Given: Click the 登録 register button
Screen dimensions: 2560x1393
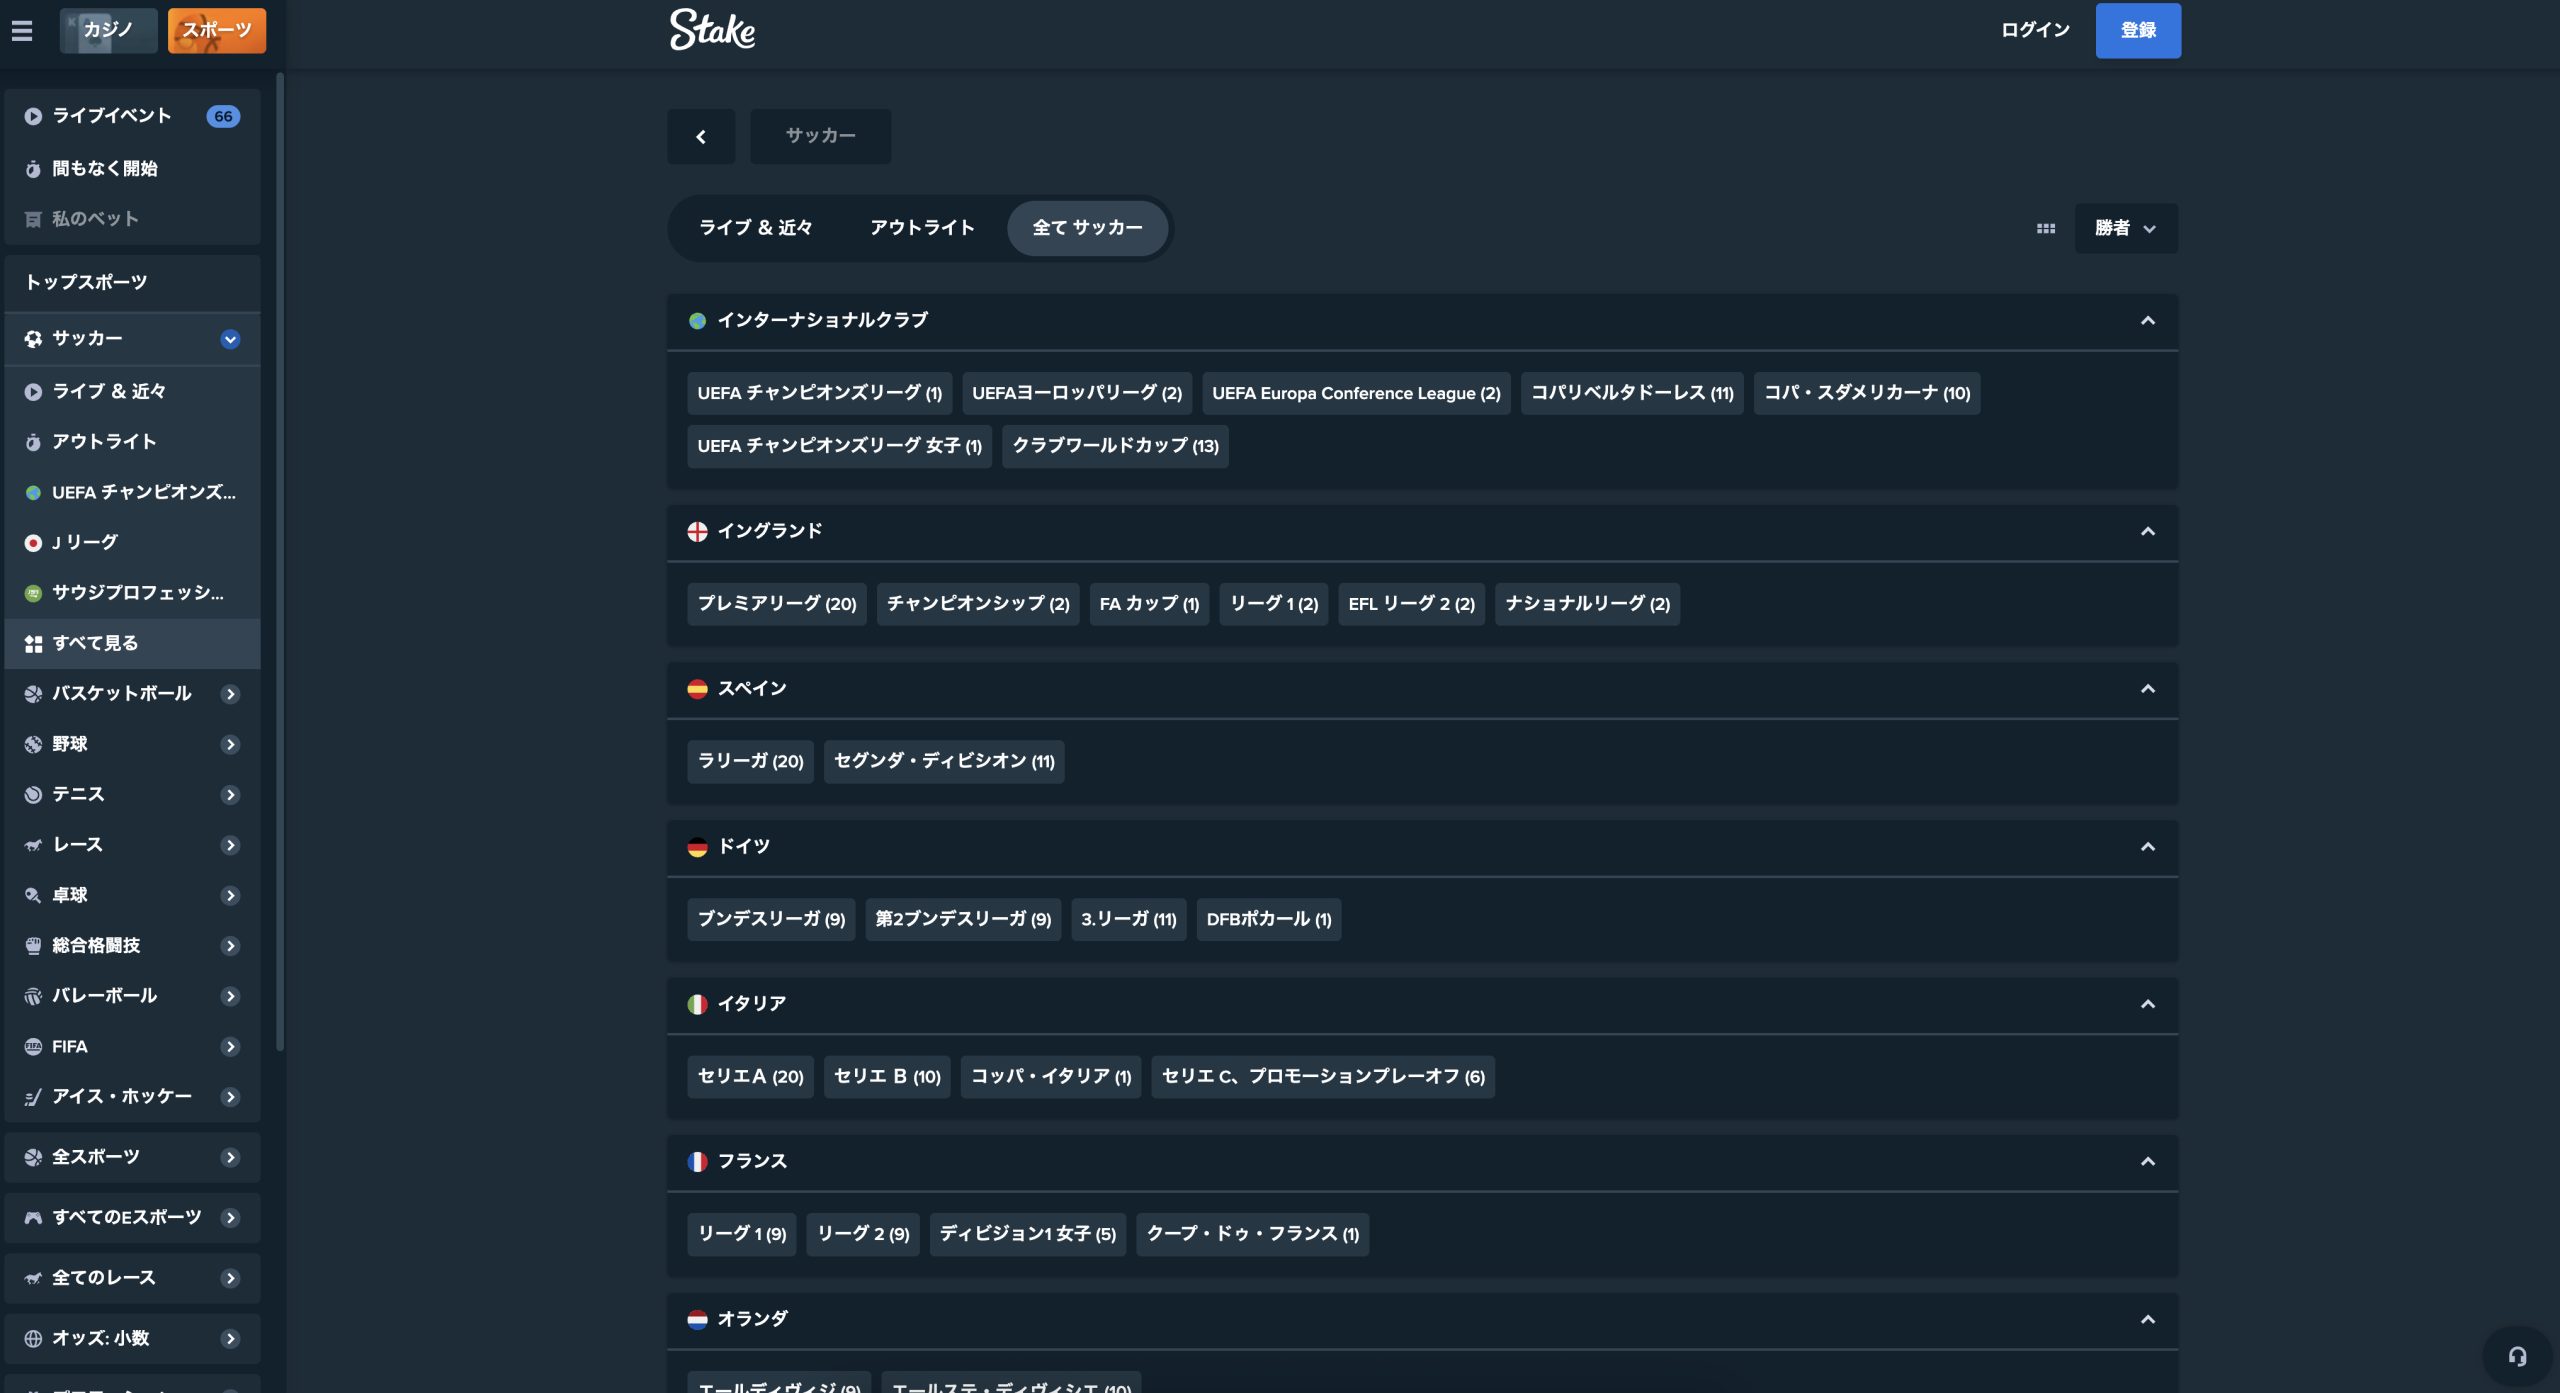Looking at the screenshot, I should tap(2138, 31).
